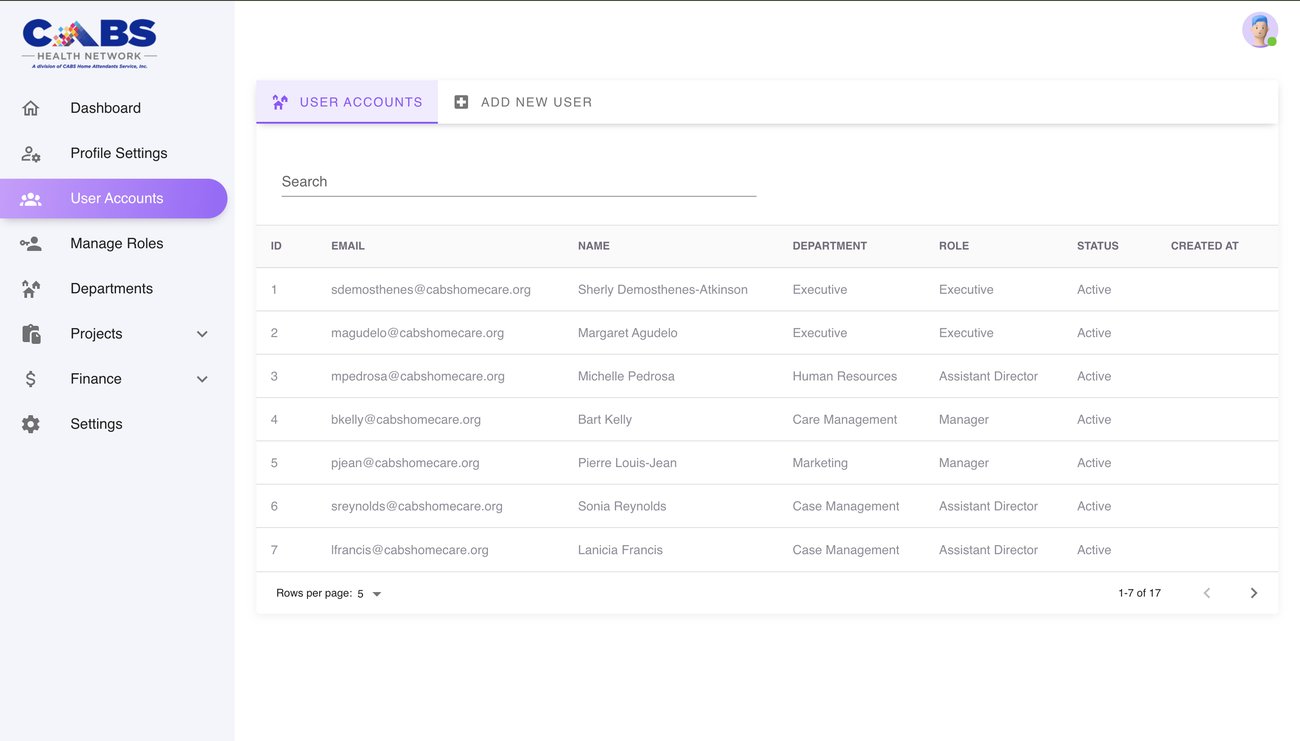
Task: Select name Pierre Louis-Jean
Action: pos(627,463)
